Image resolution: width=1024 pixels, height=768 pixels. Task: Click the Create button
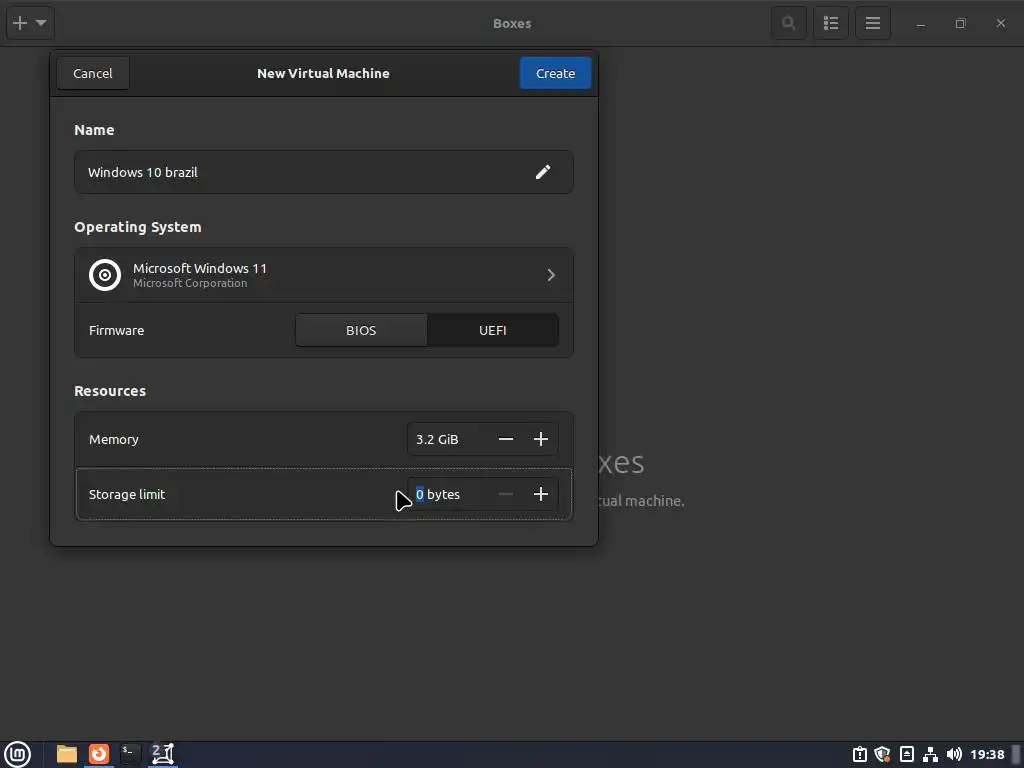coord(556,73)
